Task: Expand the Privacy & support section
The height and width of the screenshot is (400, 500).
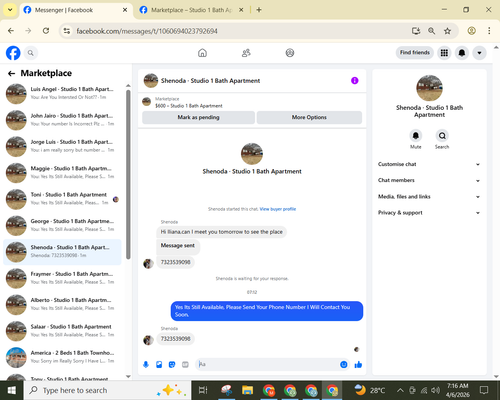Action: (x=429, y=213)
